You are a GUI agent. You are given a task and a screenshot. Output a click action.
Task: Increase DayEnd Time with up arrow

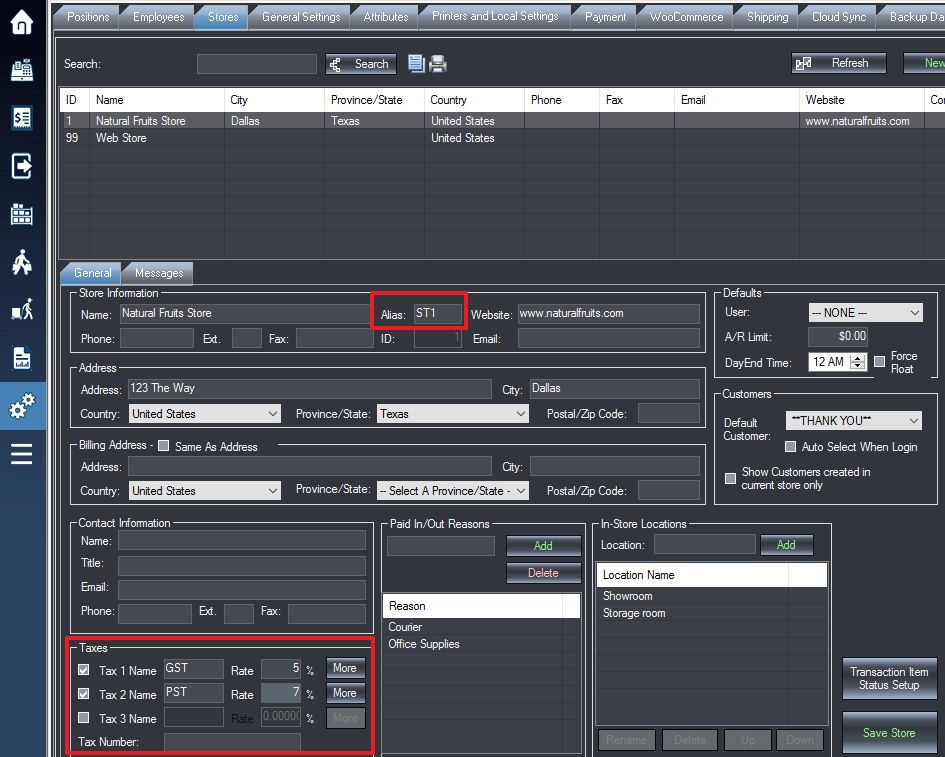(858, 358)
